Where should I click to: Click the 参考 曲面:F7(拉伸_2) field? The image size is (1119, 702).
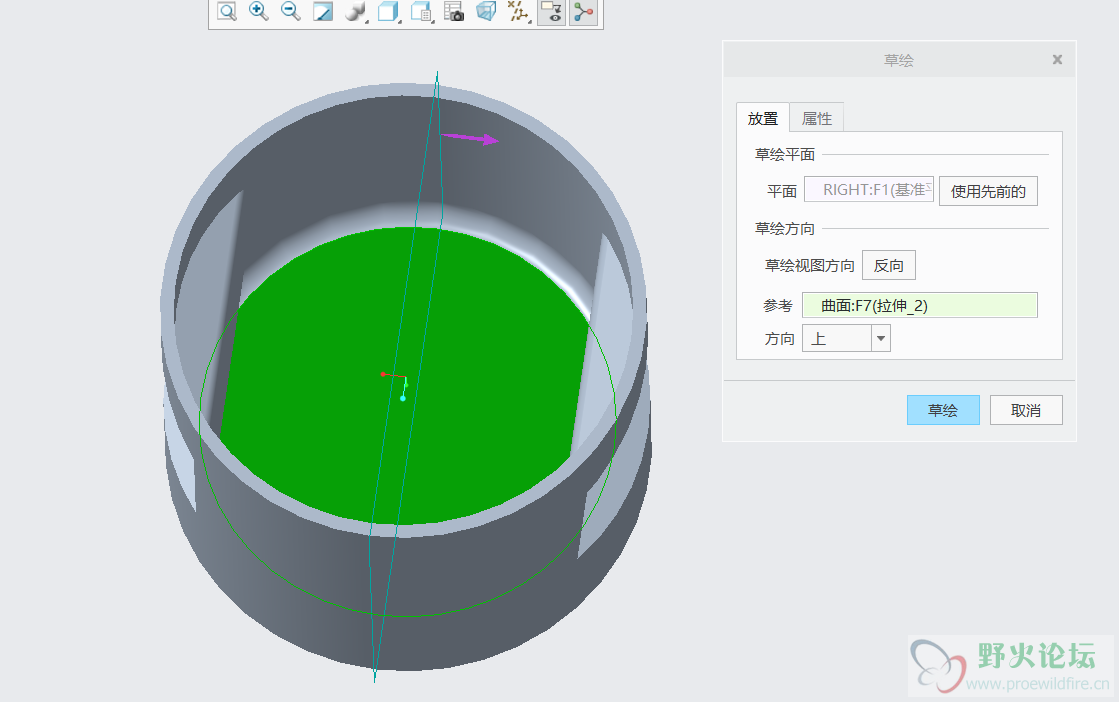(x=920, y=305)
